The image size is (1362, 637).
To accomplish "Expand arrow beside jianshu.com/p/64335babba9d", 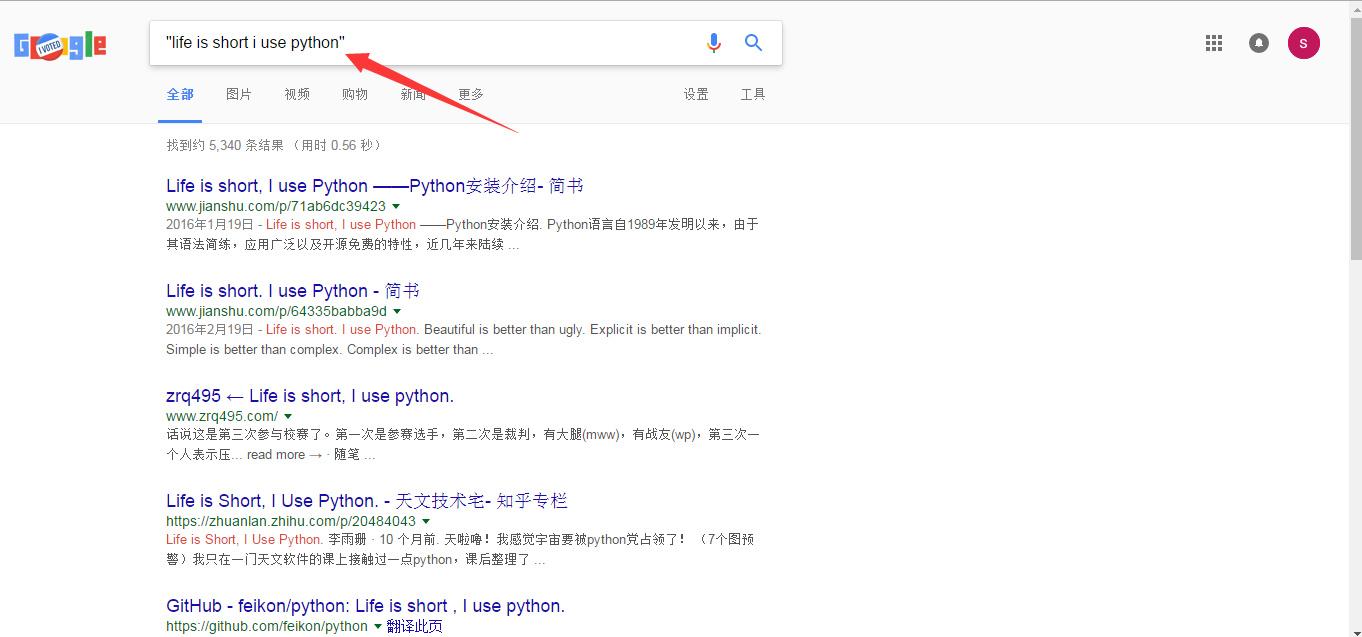I will coord(397,311).
